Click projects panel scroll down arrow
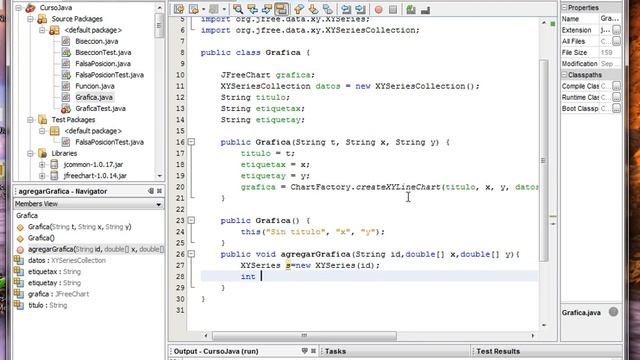 pos(160,176)
